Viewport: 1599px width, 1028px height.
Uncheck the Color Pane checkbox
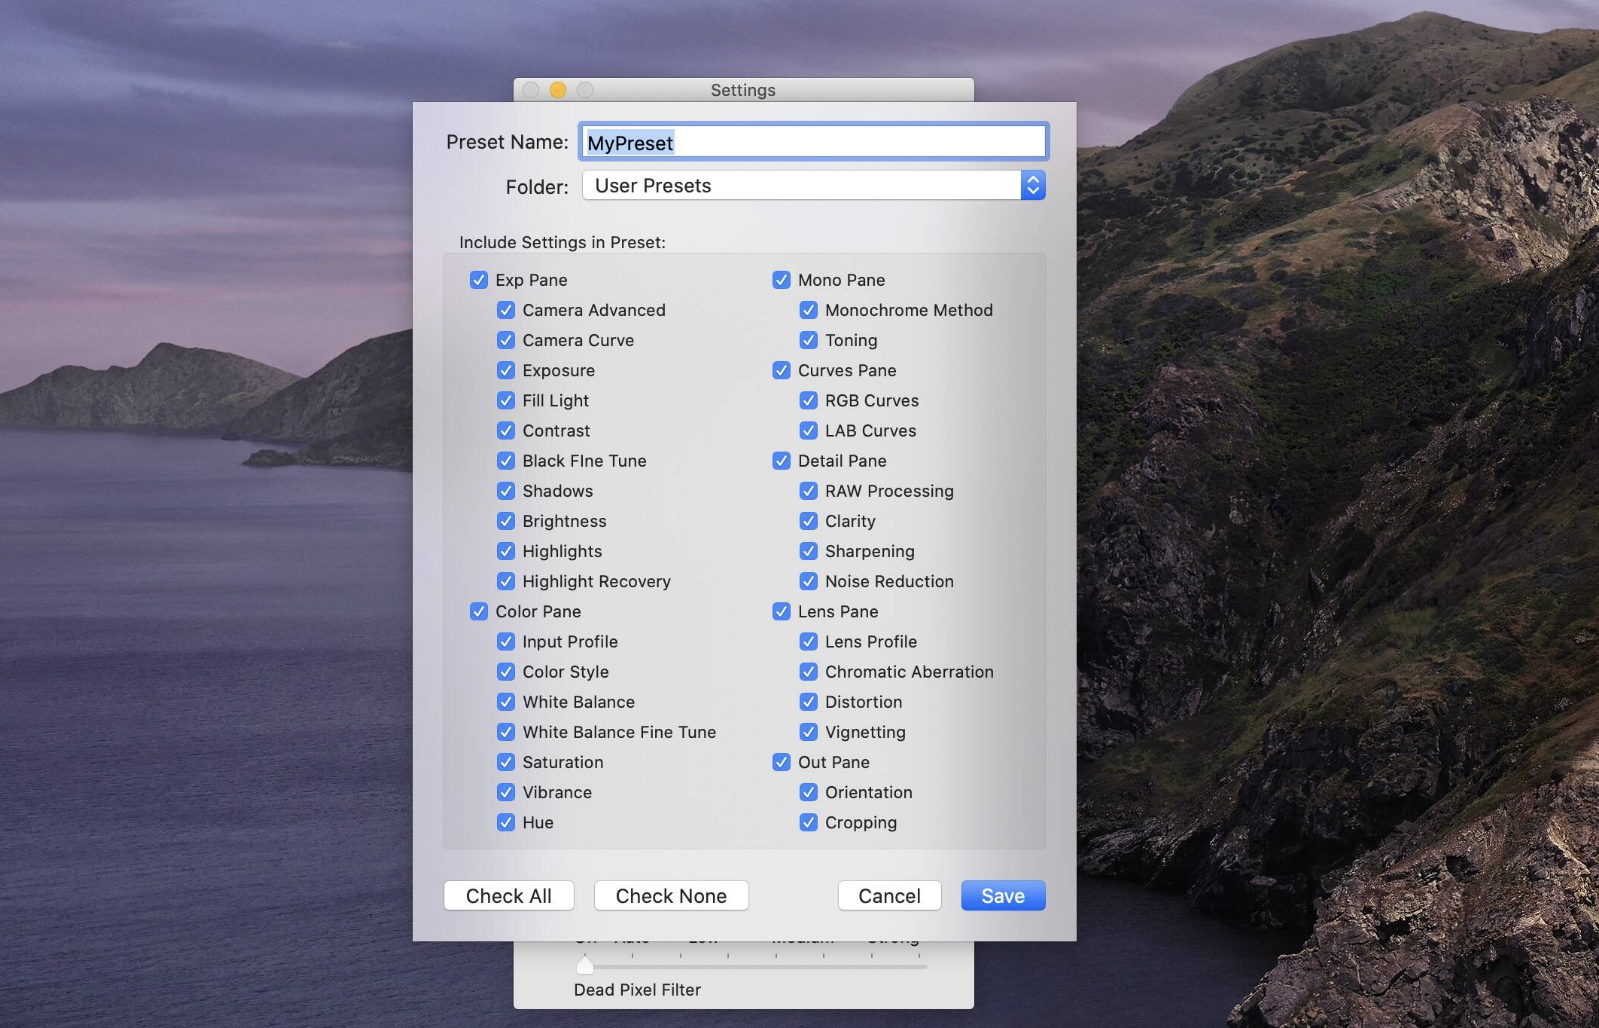coord(479,611)
